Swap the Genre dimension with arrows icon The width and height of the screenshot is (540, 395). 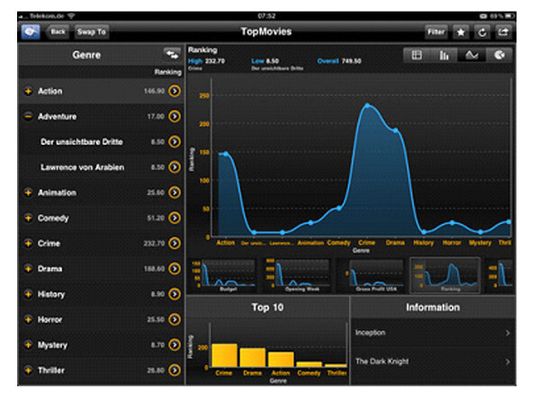[x=172, y=54]
